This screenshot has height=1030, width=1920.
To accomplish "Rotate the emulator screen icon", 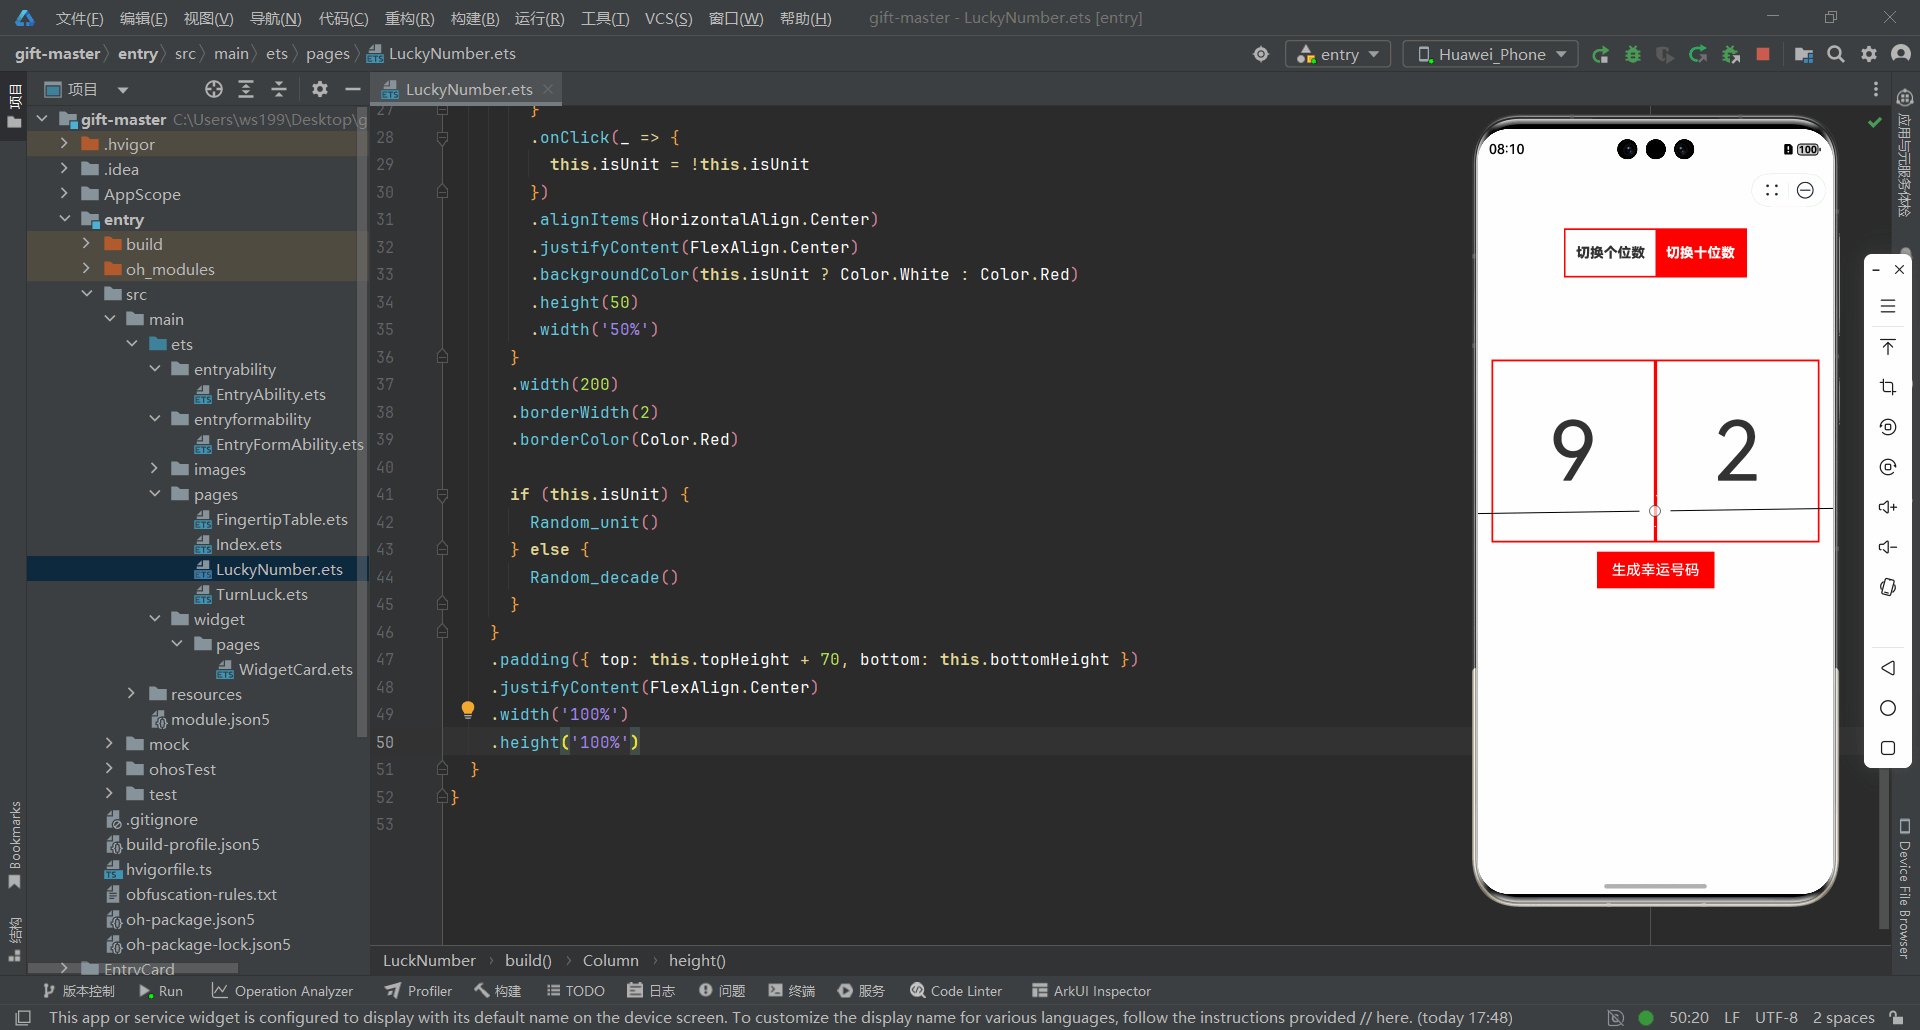I will (1888, 587).
